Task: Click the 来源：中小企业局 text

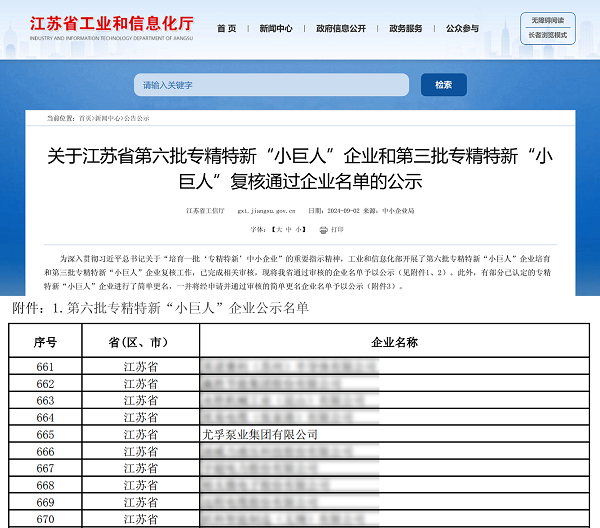Action: pos(388,211)
